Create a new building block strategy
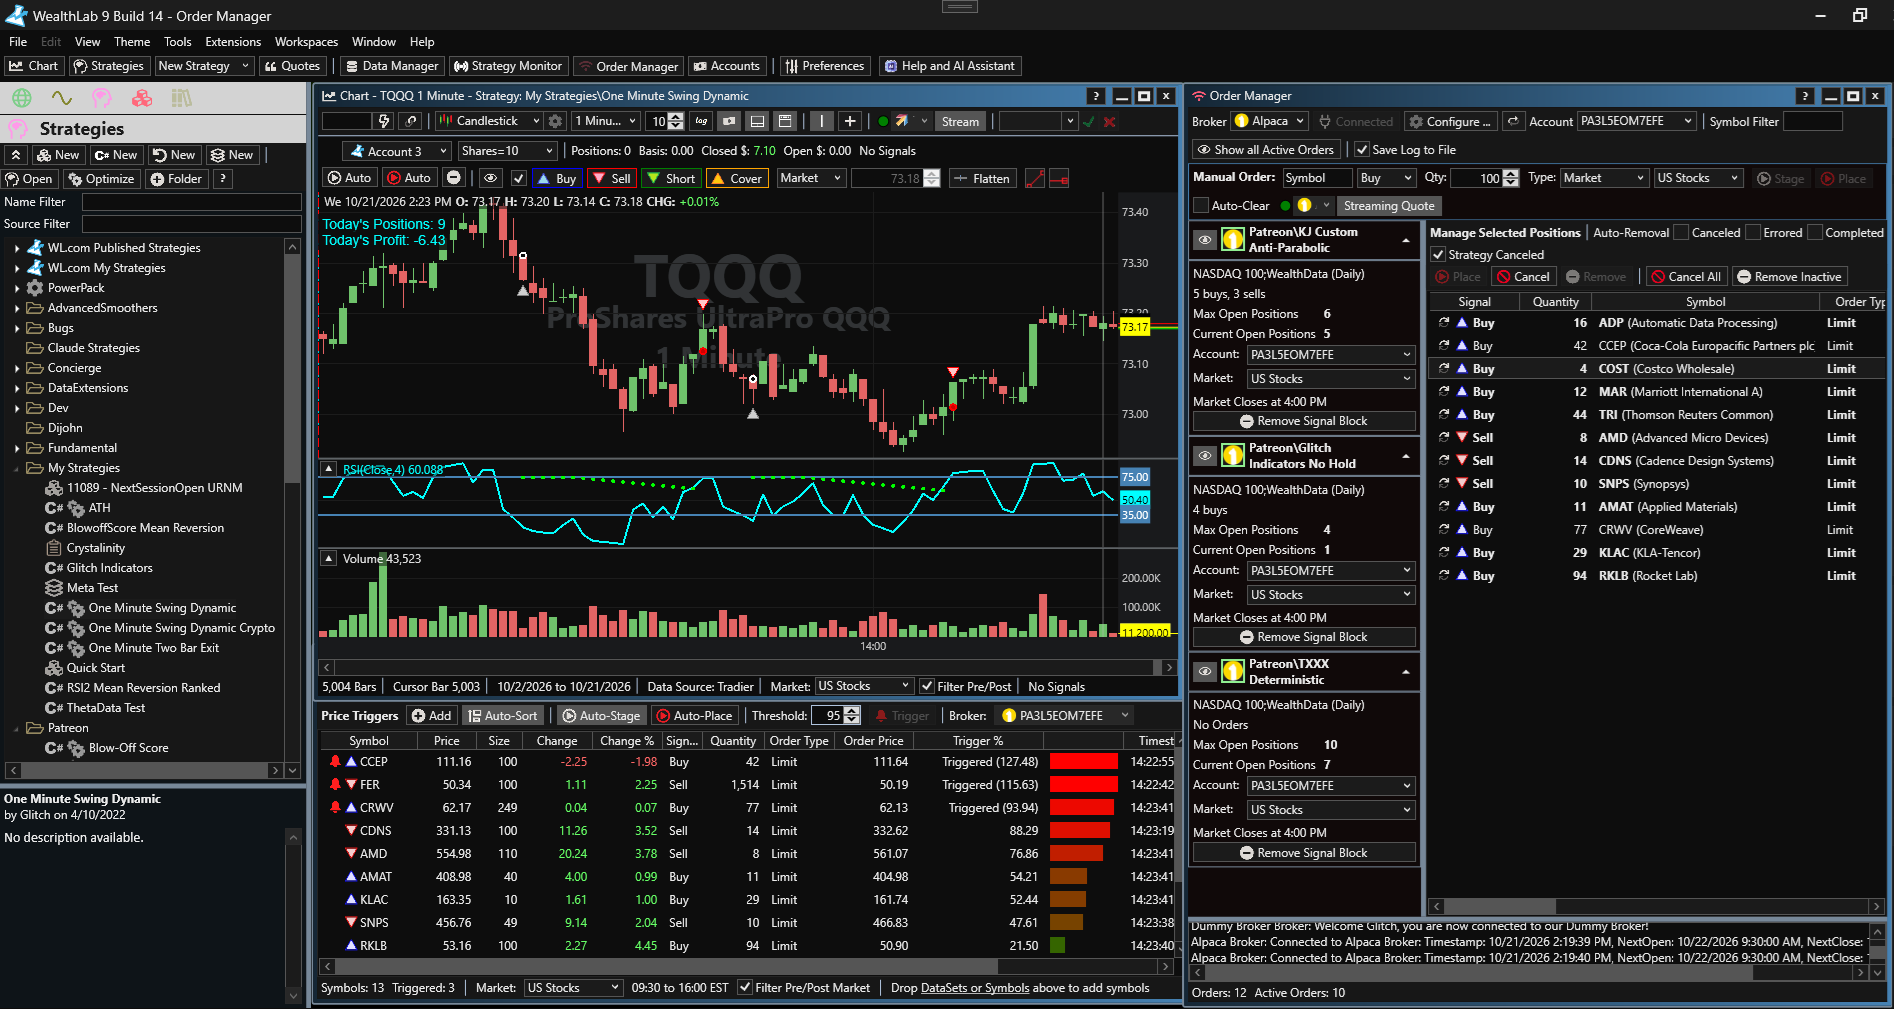The image size is (1894, 1009). 57,155
